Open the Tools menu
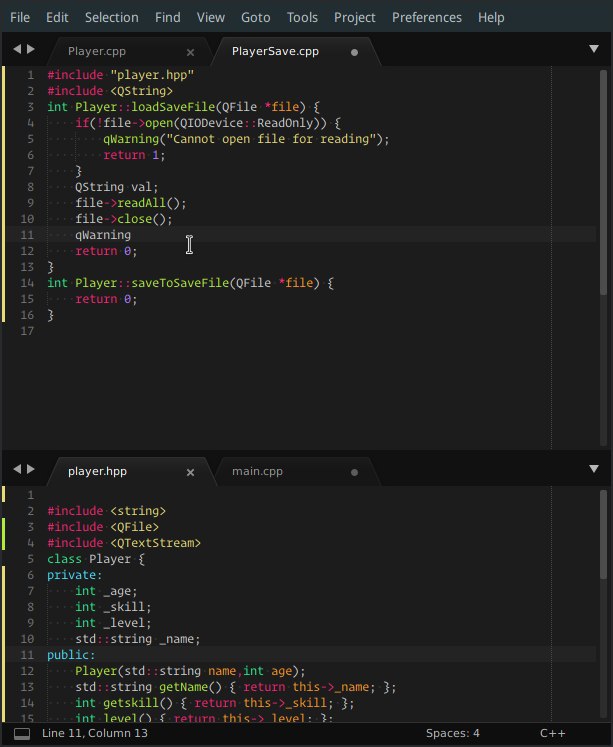Screen dimensions: 613x747 click(302, 17)
